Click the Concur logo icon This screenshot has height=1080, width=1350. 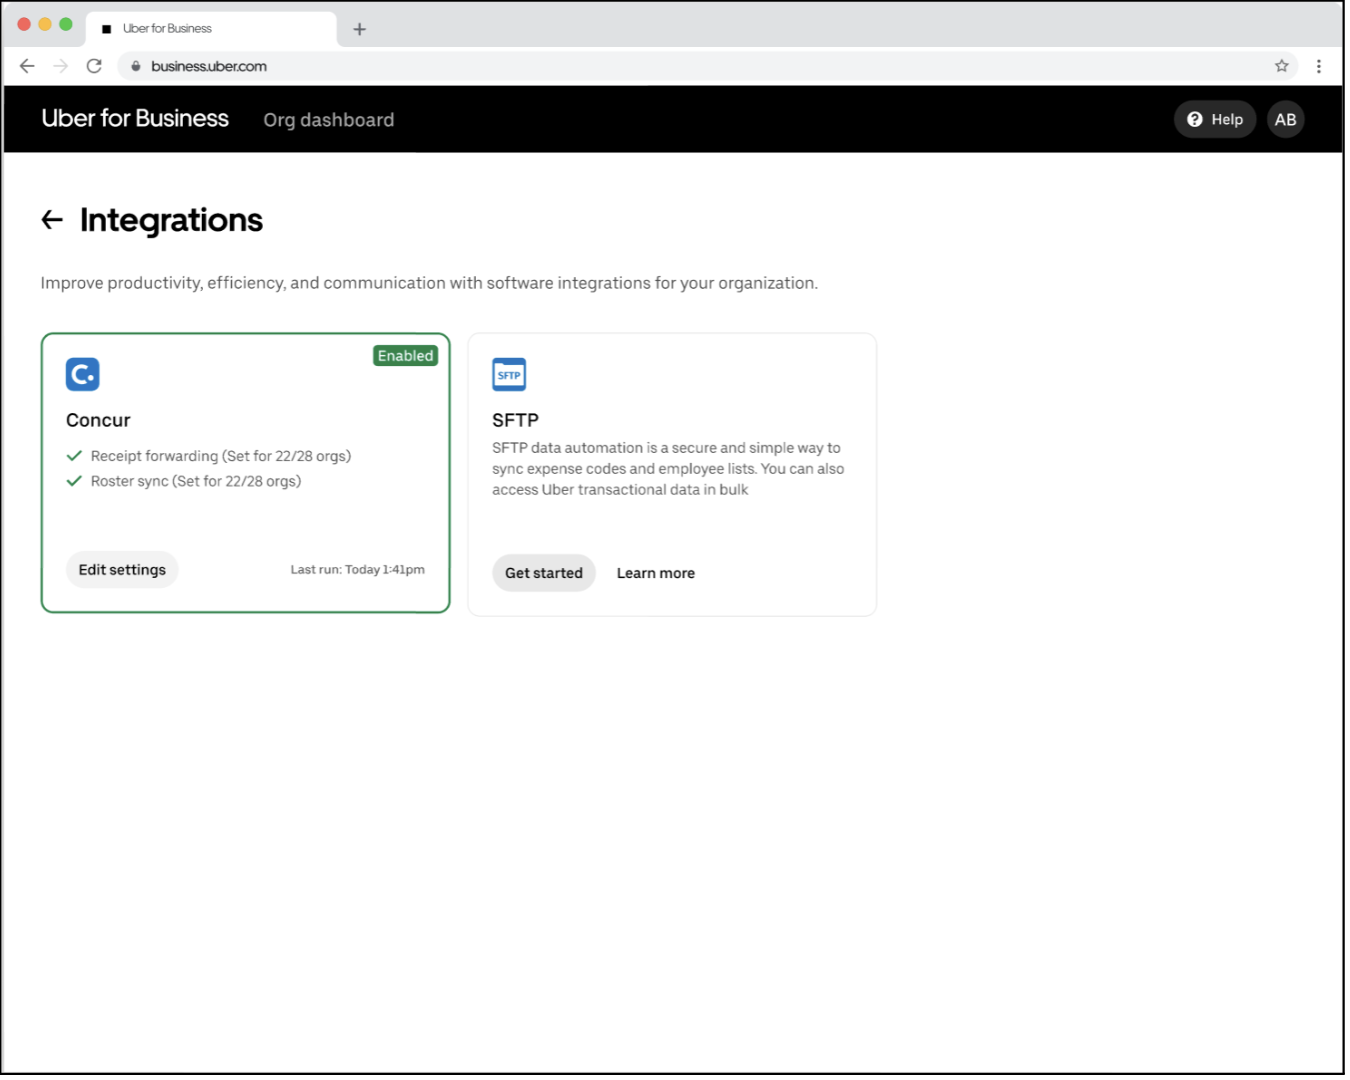(82, 374)
